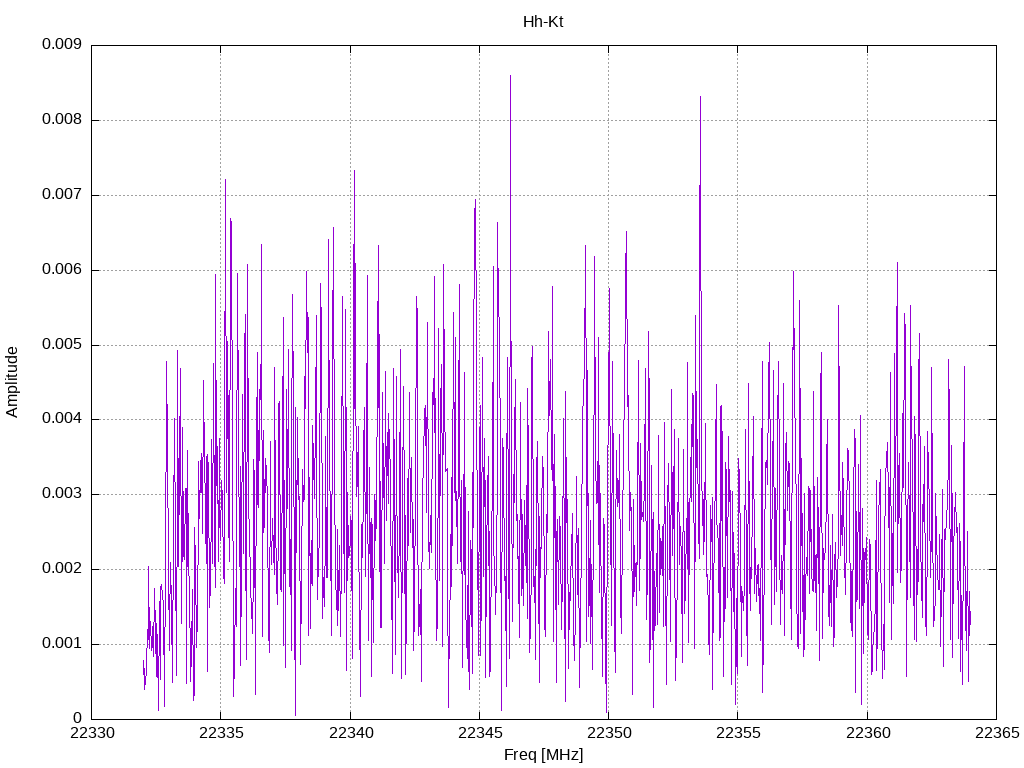Click the y-axis tick label 0.005
The height and width of the screenshot is (768, 1024).
point(62,345)
